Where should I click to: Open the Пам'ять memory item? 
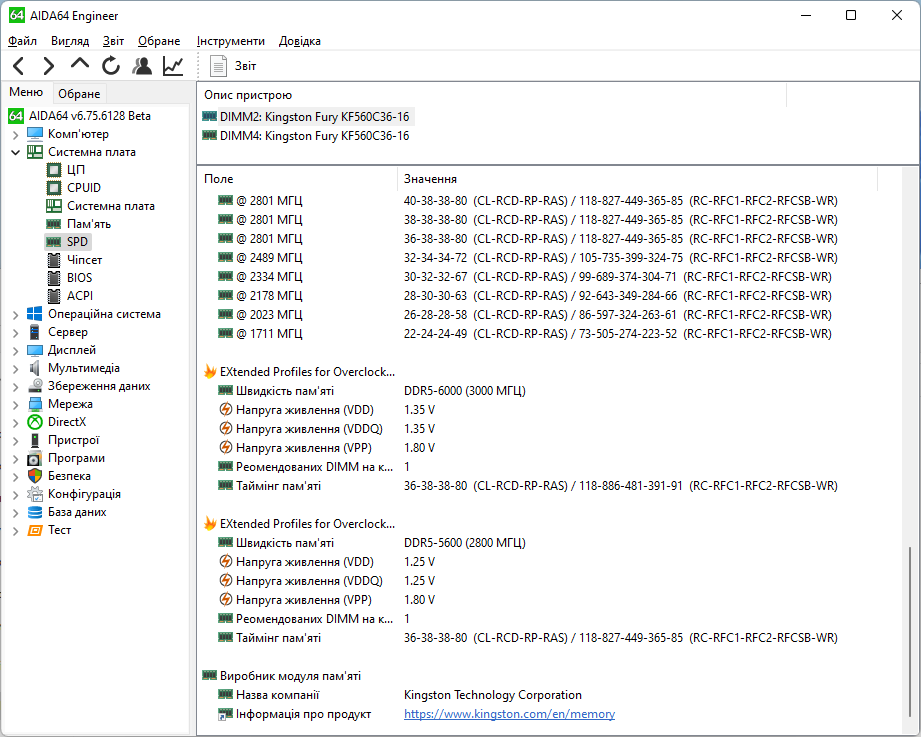[89, 224]
